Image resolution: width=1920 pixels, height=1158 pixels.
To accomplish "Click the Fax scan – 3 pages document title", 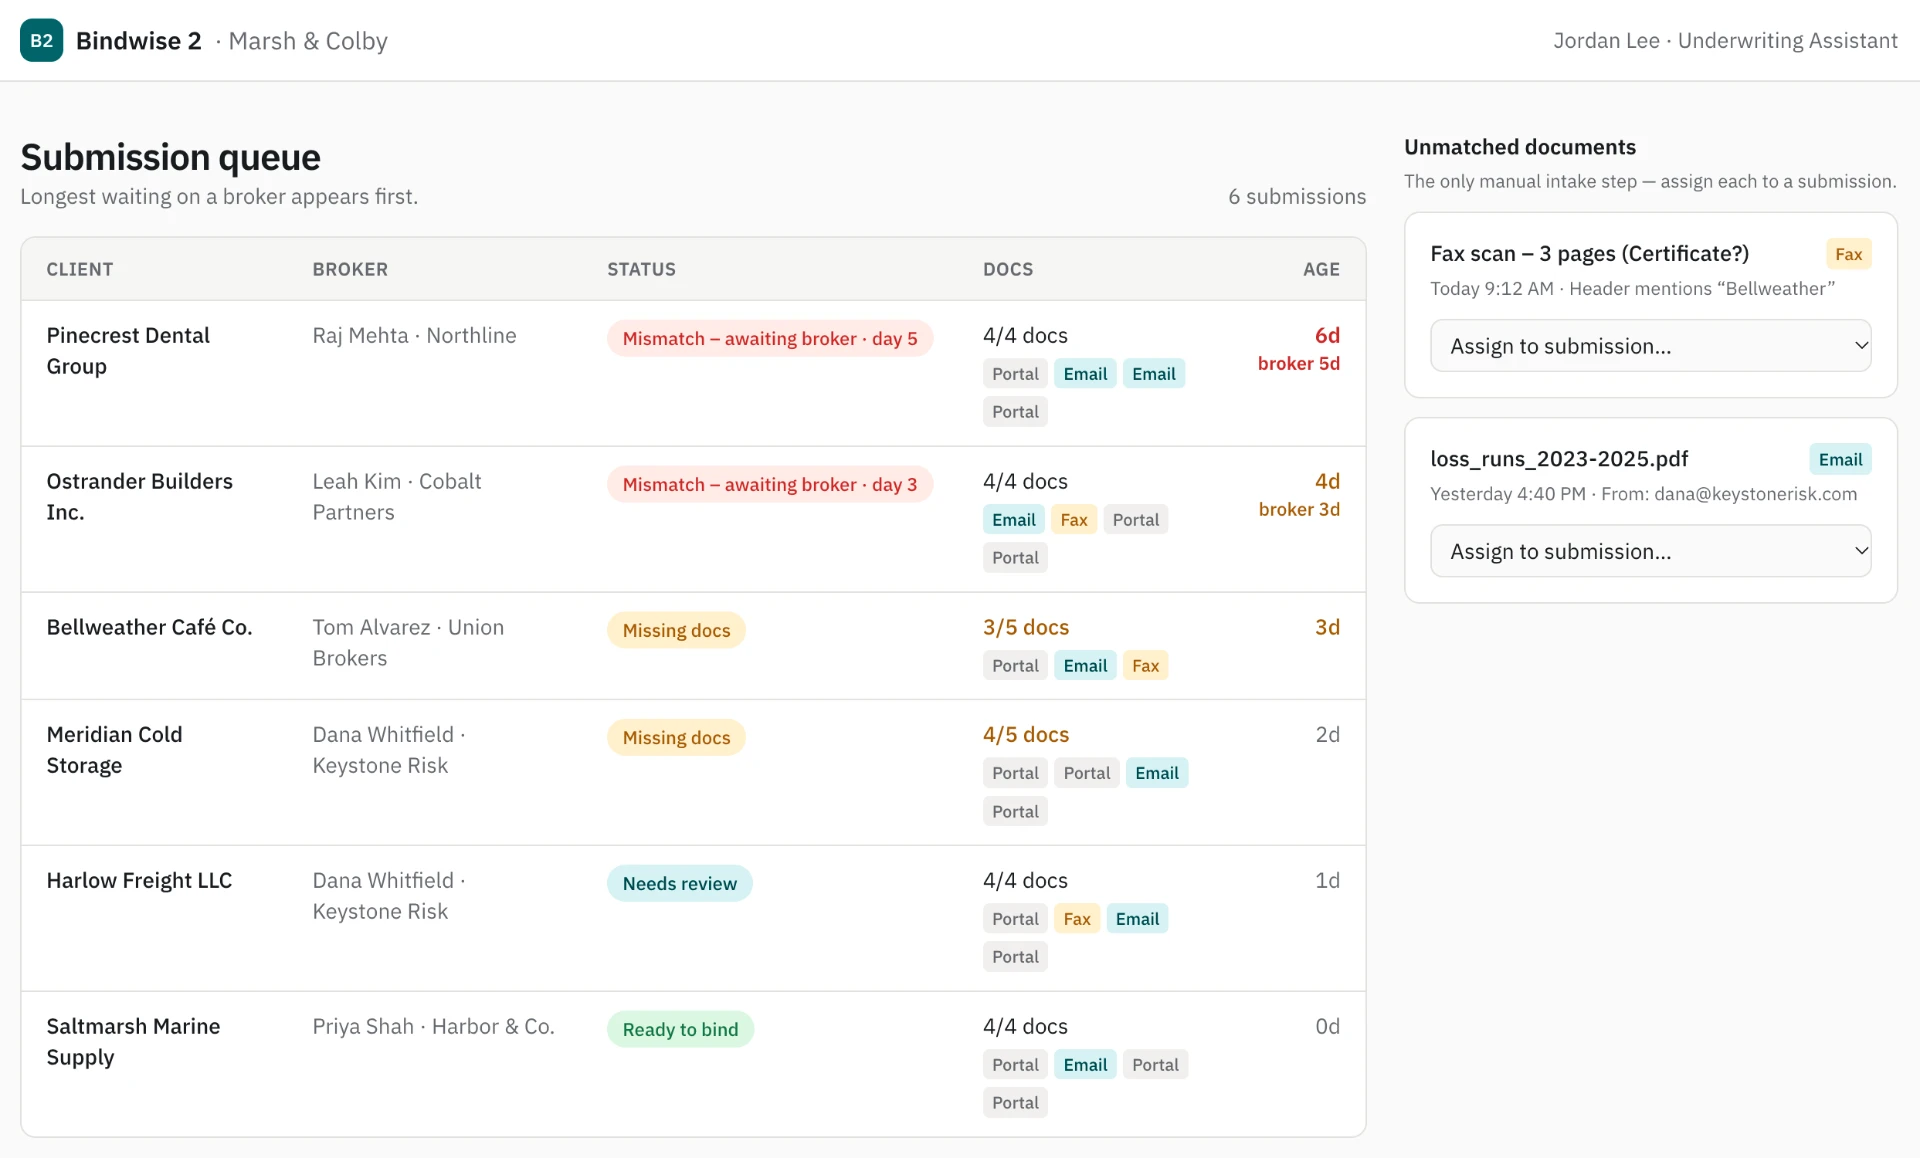I will coord(1589,254).
